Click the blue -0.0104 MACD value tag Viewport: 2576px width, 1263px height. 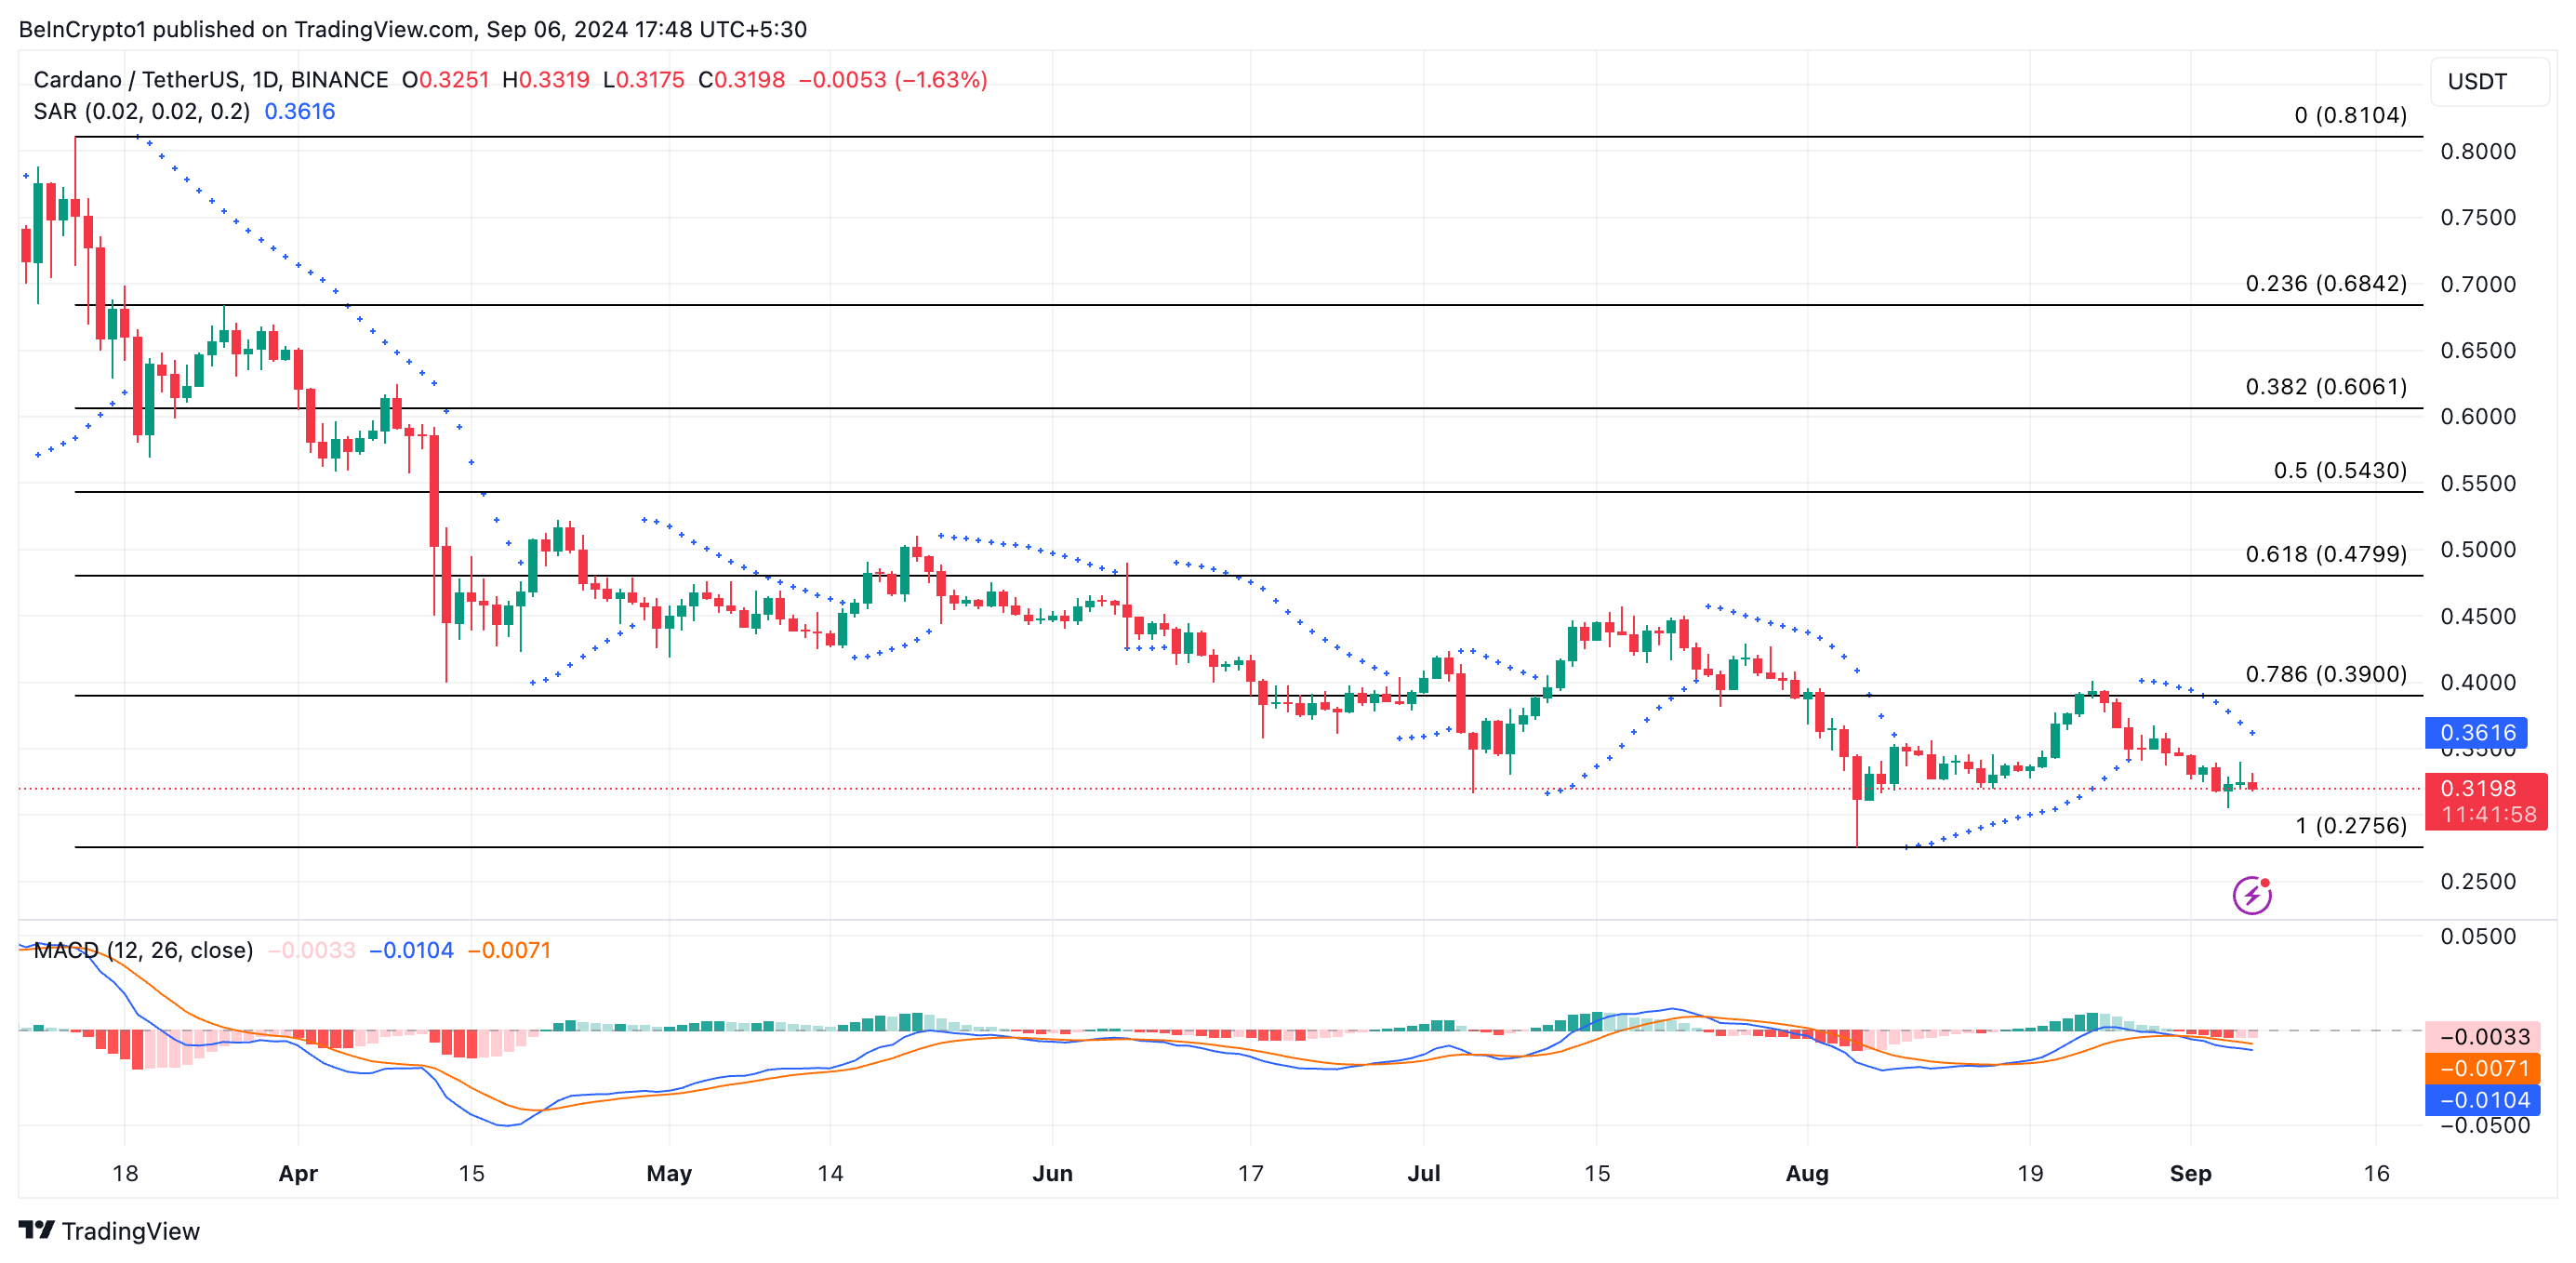coord(2484,1100)
